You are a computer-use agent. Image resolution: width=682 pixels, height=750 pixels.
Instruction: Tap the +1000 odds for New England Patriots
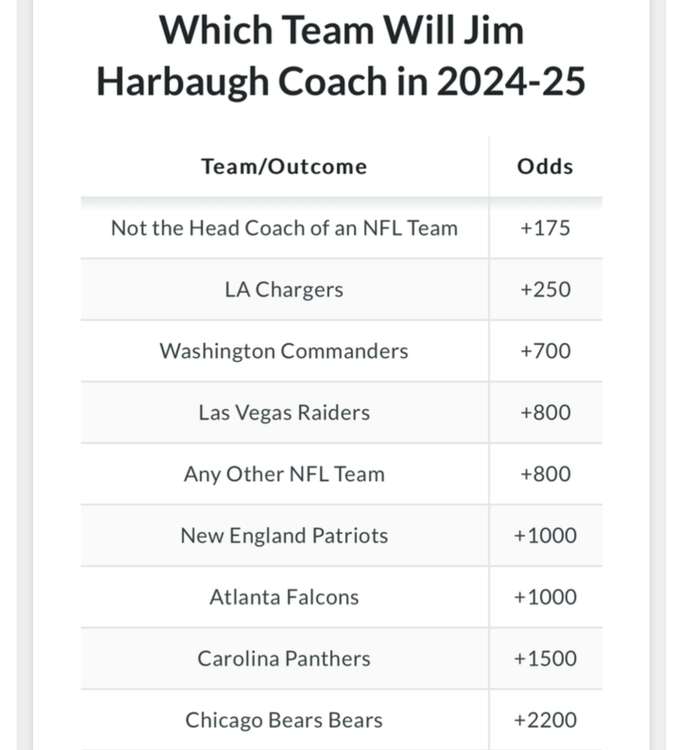pyautogui.click(x=545, y=536)
